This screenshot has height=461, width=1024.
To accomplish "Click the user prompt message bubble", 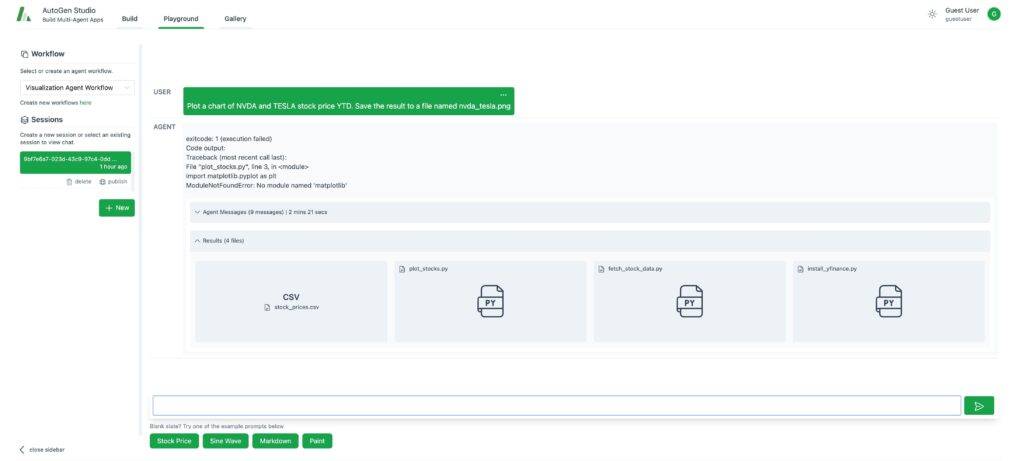I will coord(349,101).
